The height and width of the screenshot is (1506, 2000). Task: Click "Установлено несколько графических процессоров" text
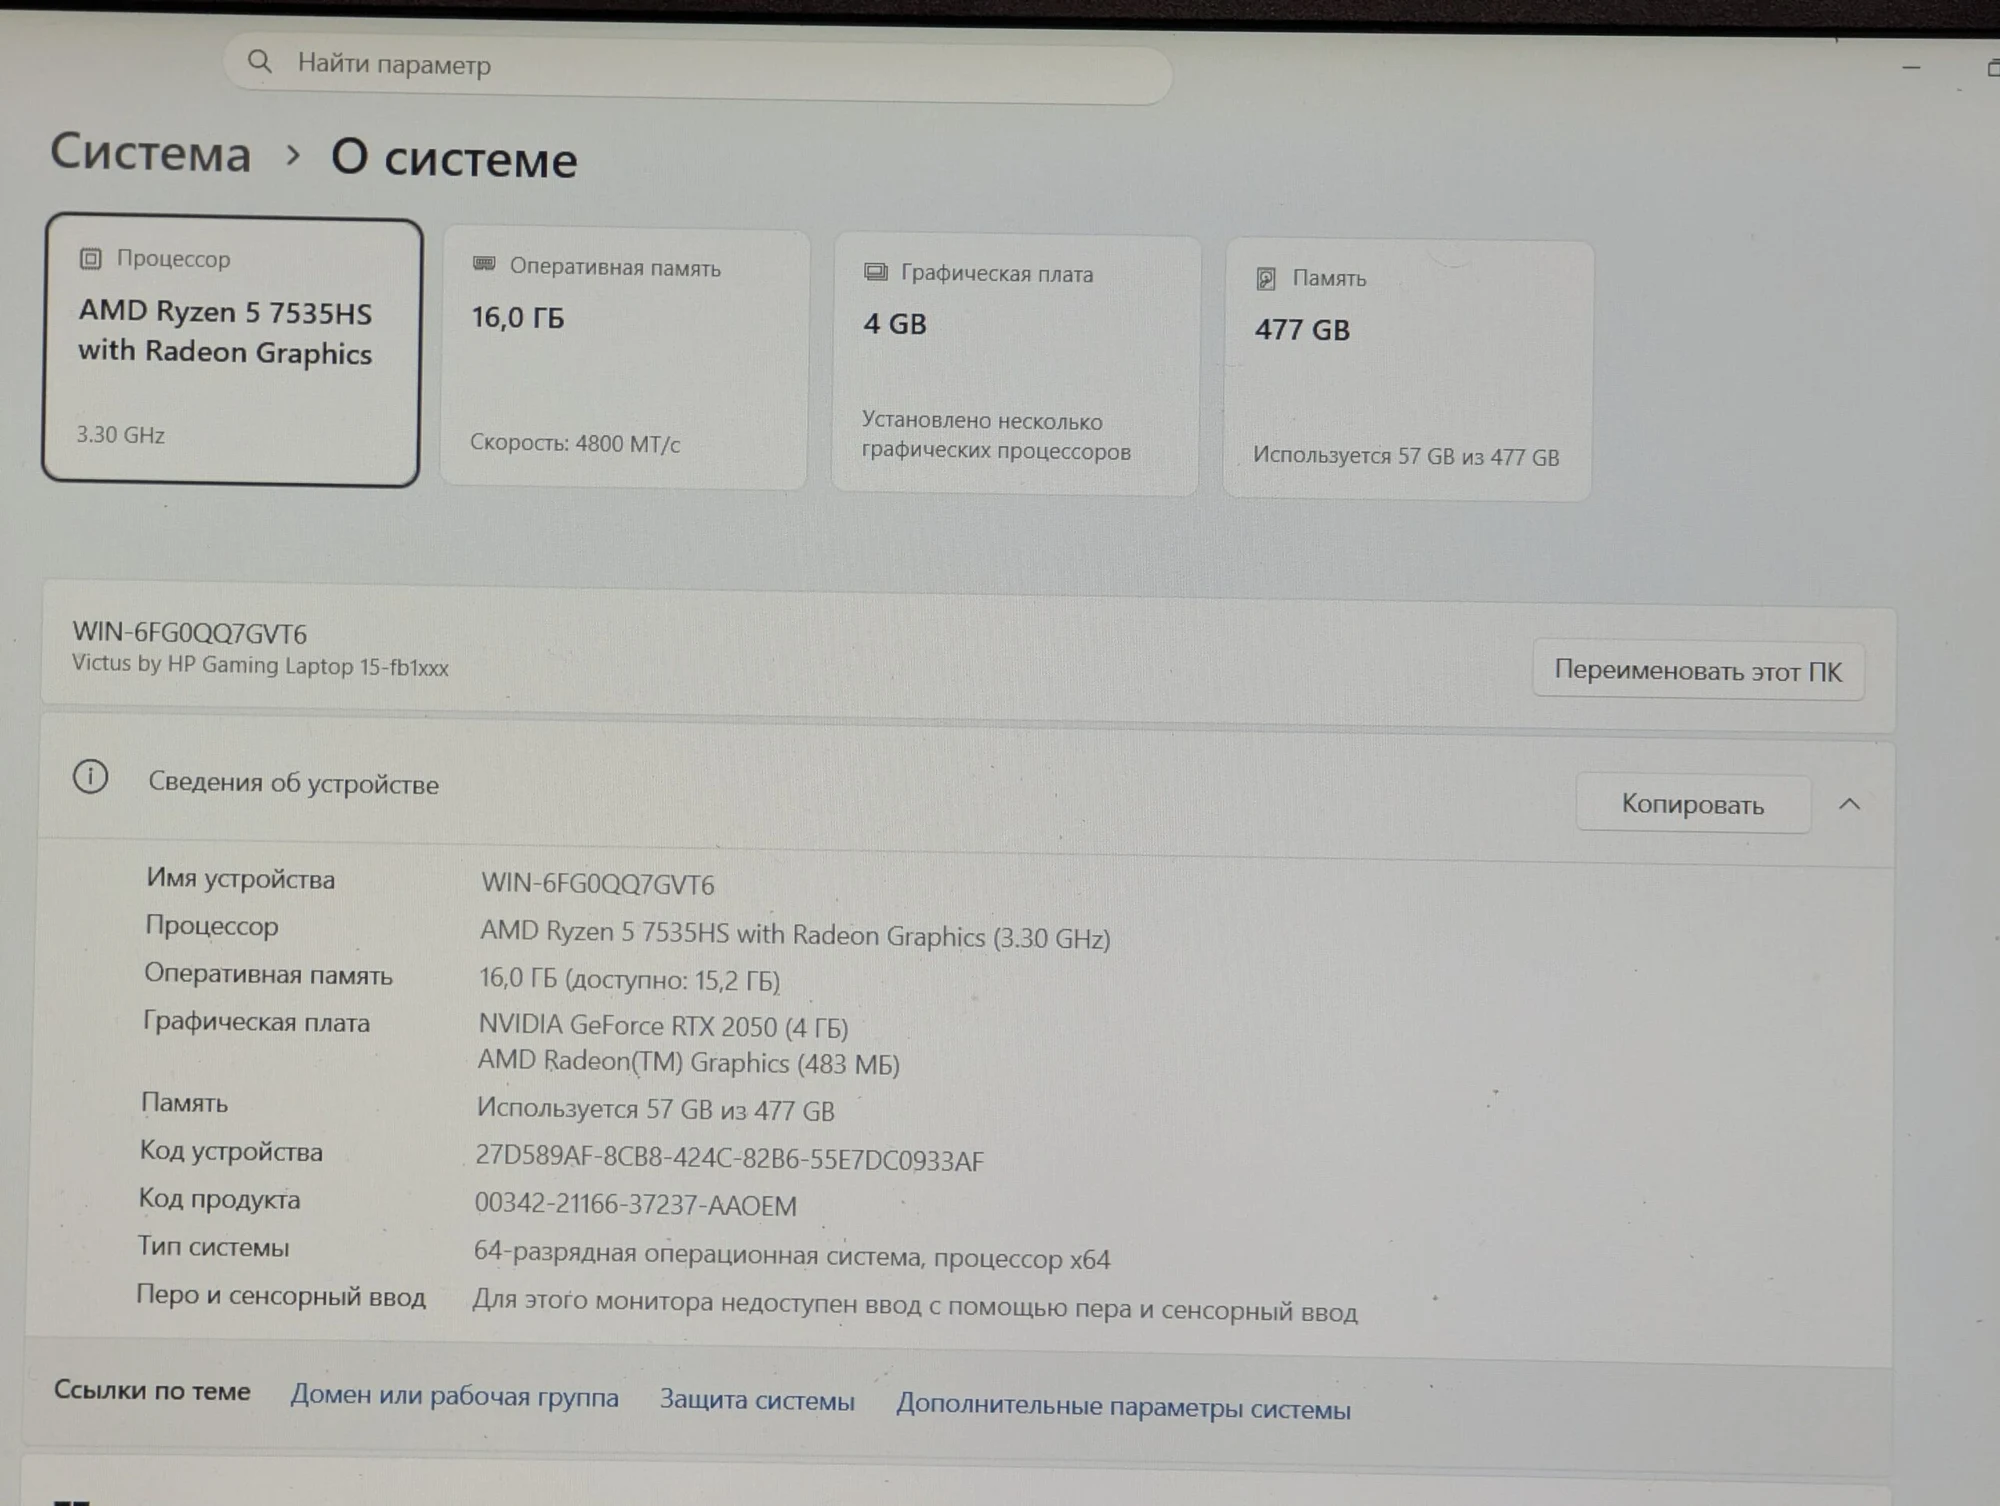tap(997, 436)
